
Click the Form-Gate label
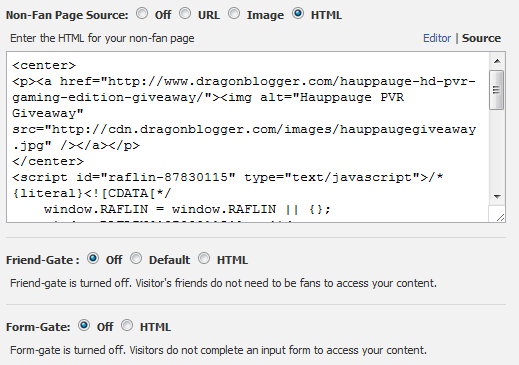coord(38,327)
